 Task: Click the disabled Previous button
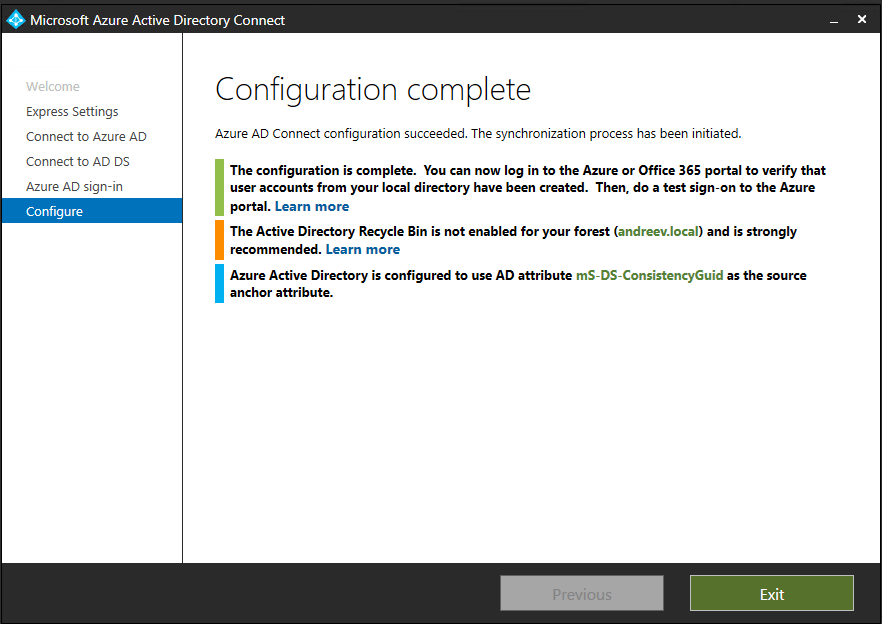[582, 593]
